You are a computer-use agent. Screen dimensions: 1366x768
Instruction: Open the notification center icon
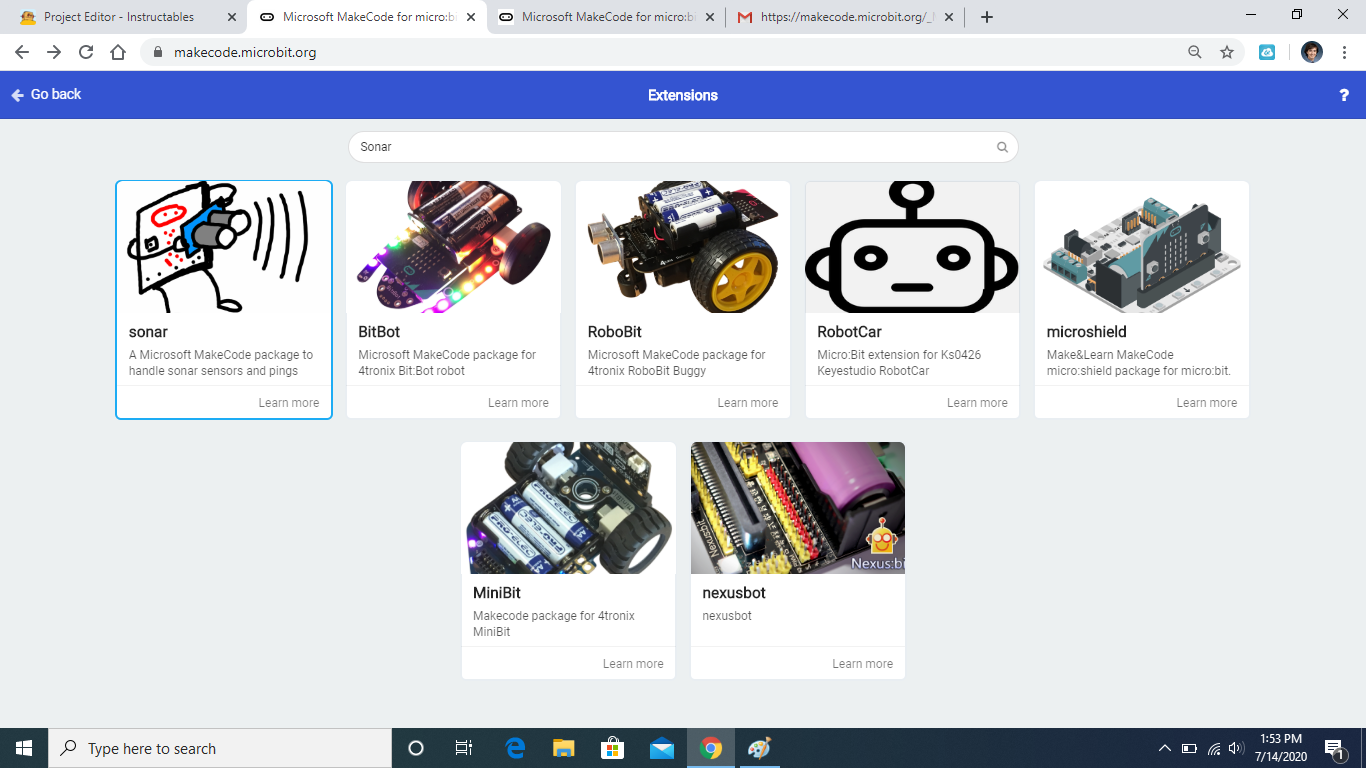tap(1334, 748)
